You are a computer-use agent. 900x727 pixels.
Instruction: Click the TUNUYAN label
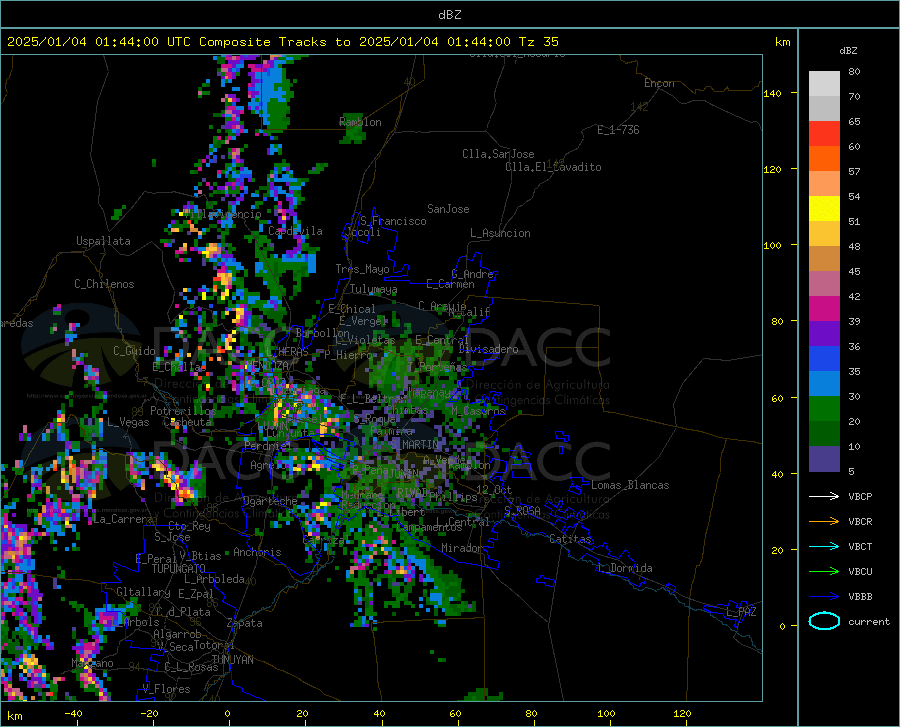pyautogui.click(x=232, y=660)
